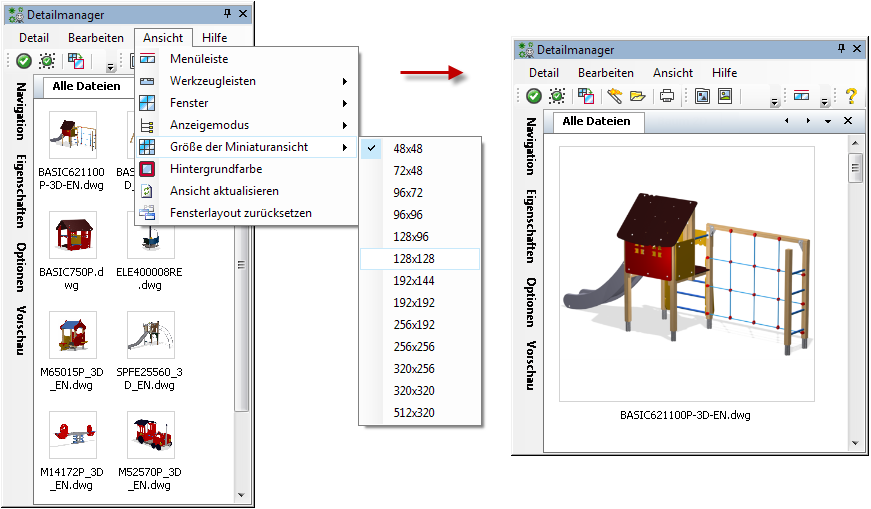
Task: Click the dotted-border checkmark icon in right toolbar
Action: [557, 97]
